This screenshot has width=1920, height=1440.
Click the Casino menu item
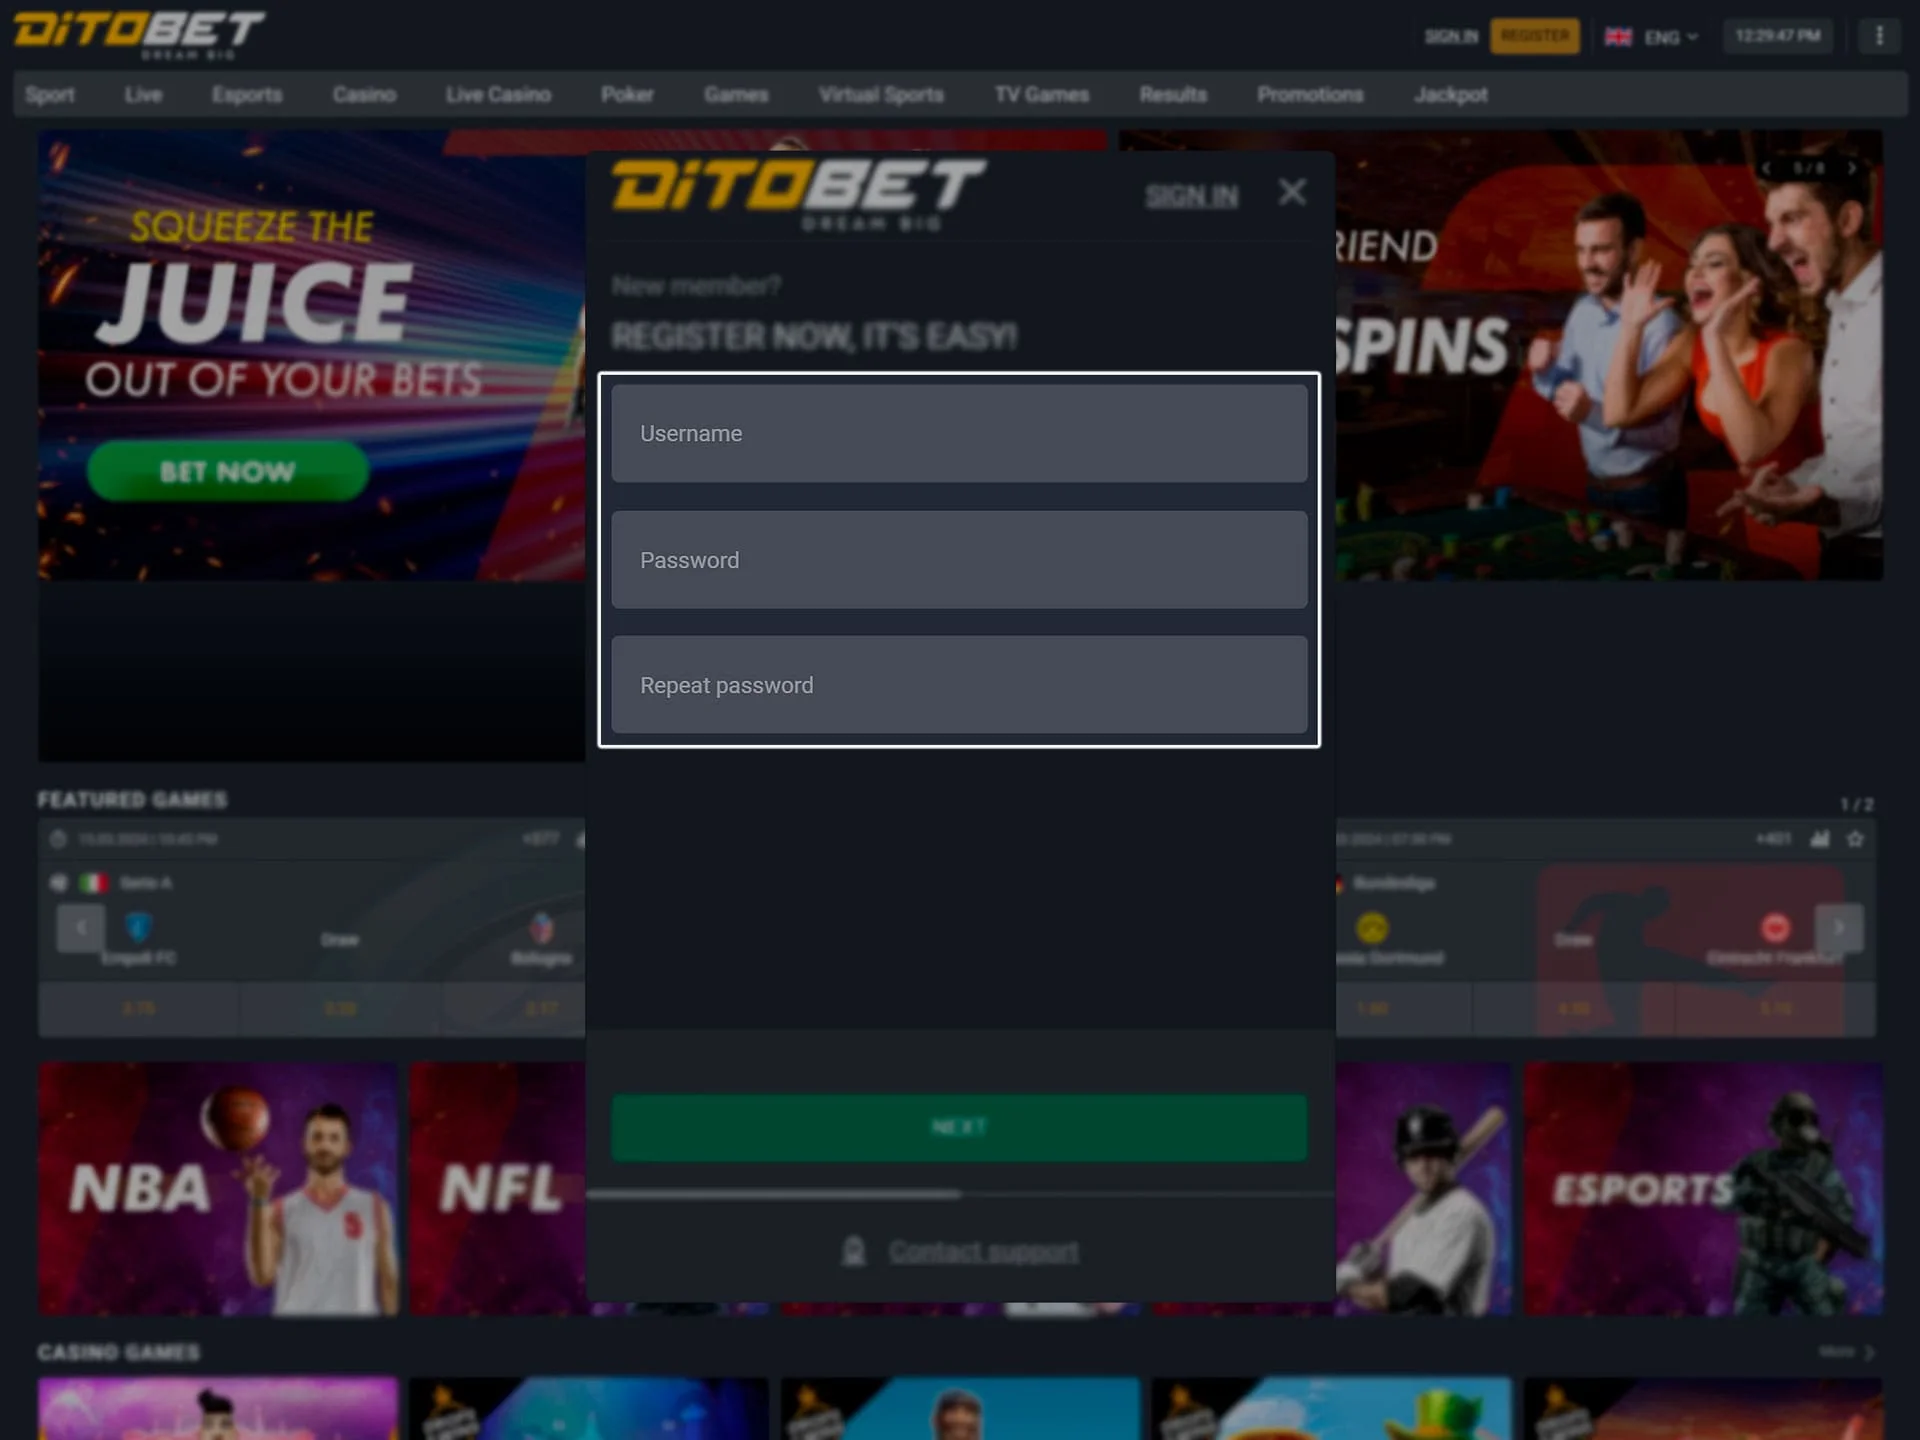tap(363, 94)
